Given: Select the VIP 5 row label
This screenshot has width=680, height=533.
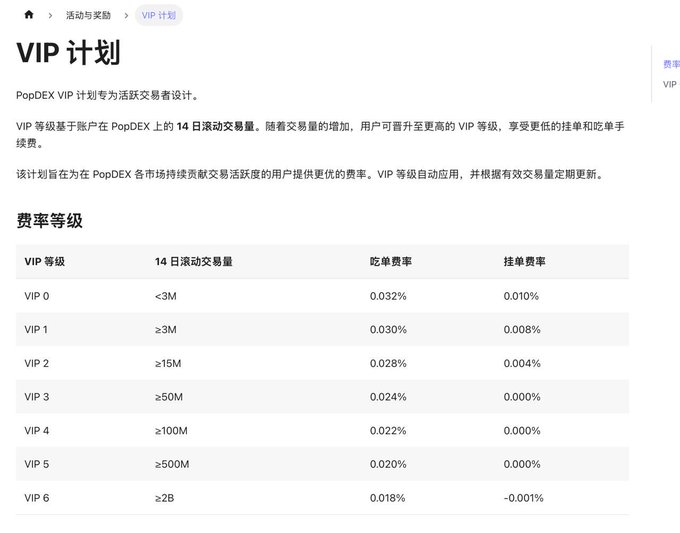Looking at the screenshot, I should (x=37, y=464).
